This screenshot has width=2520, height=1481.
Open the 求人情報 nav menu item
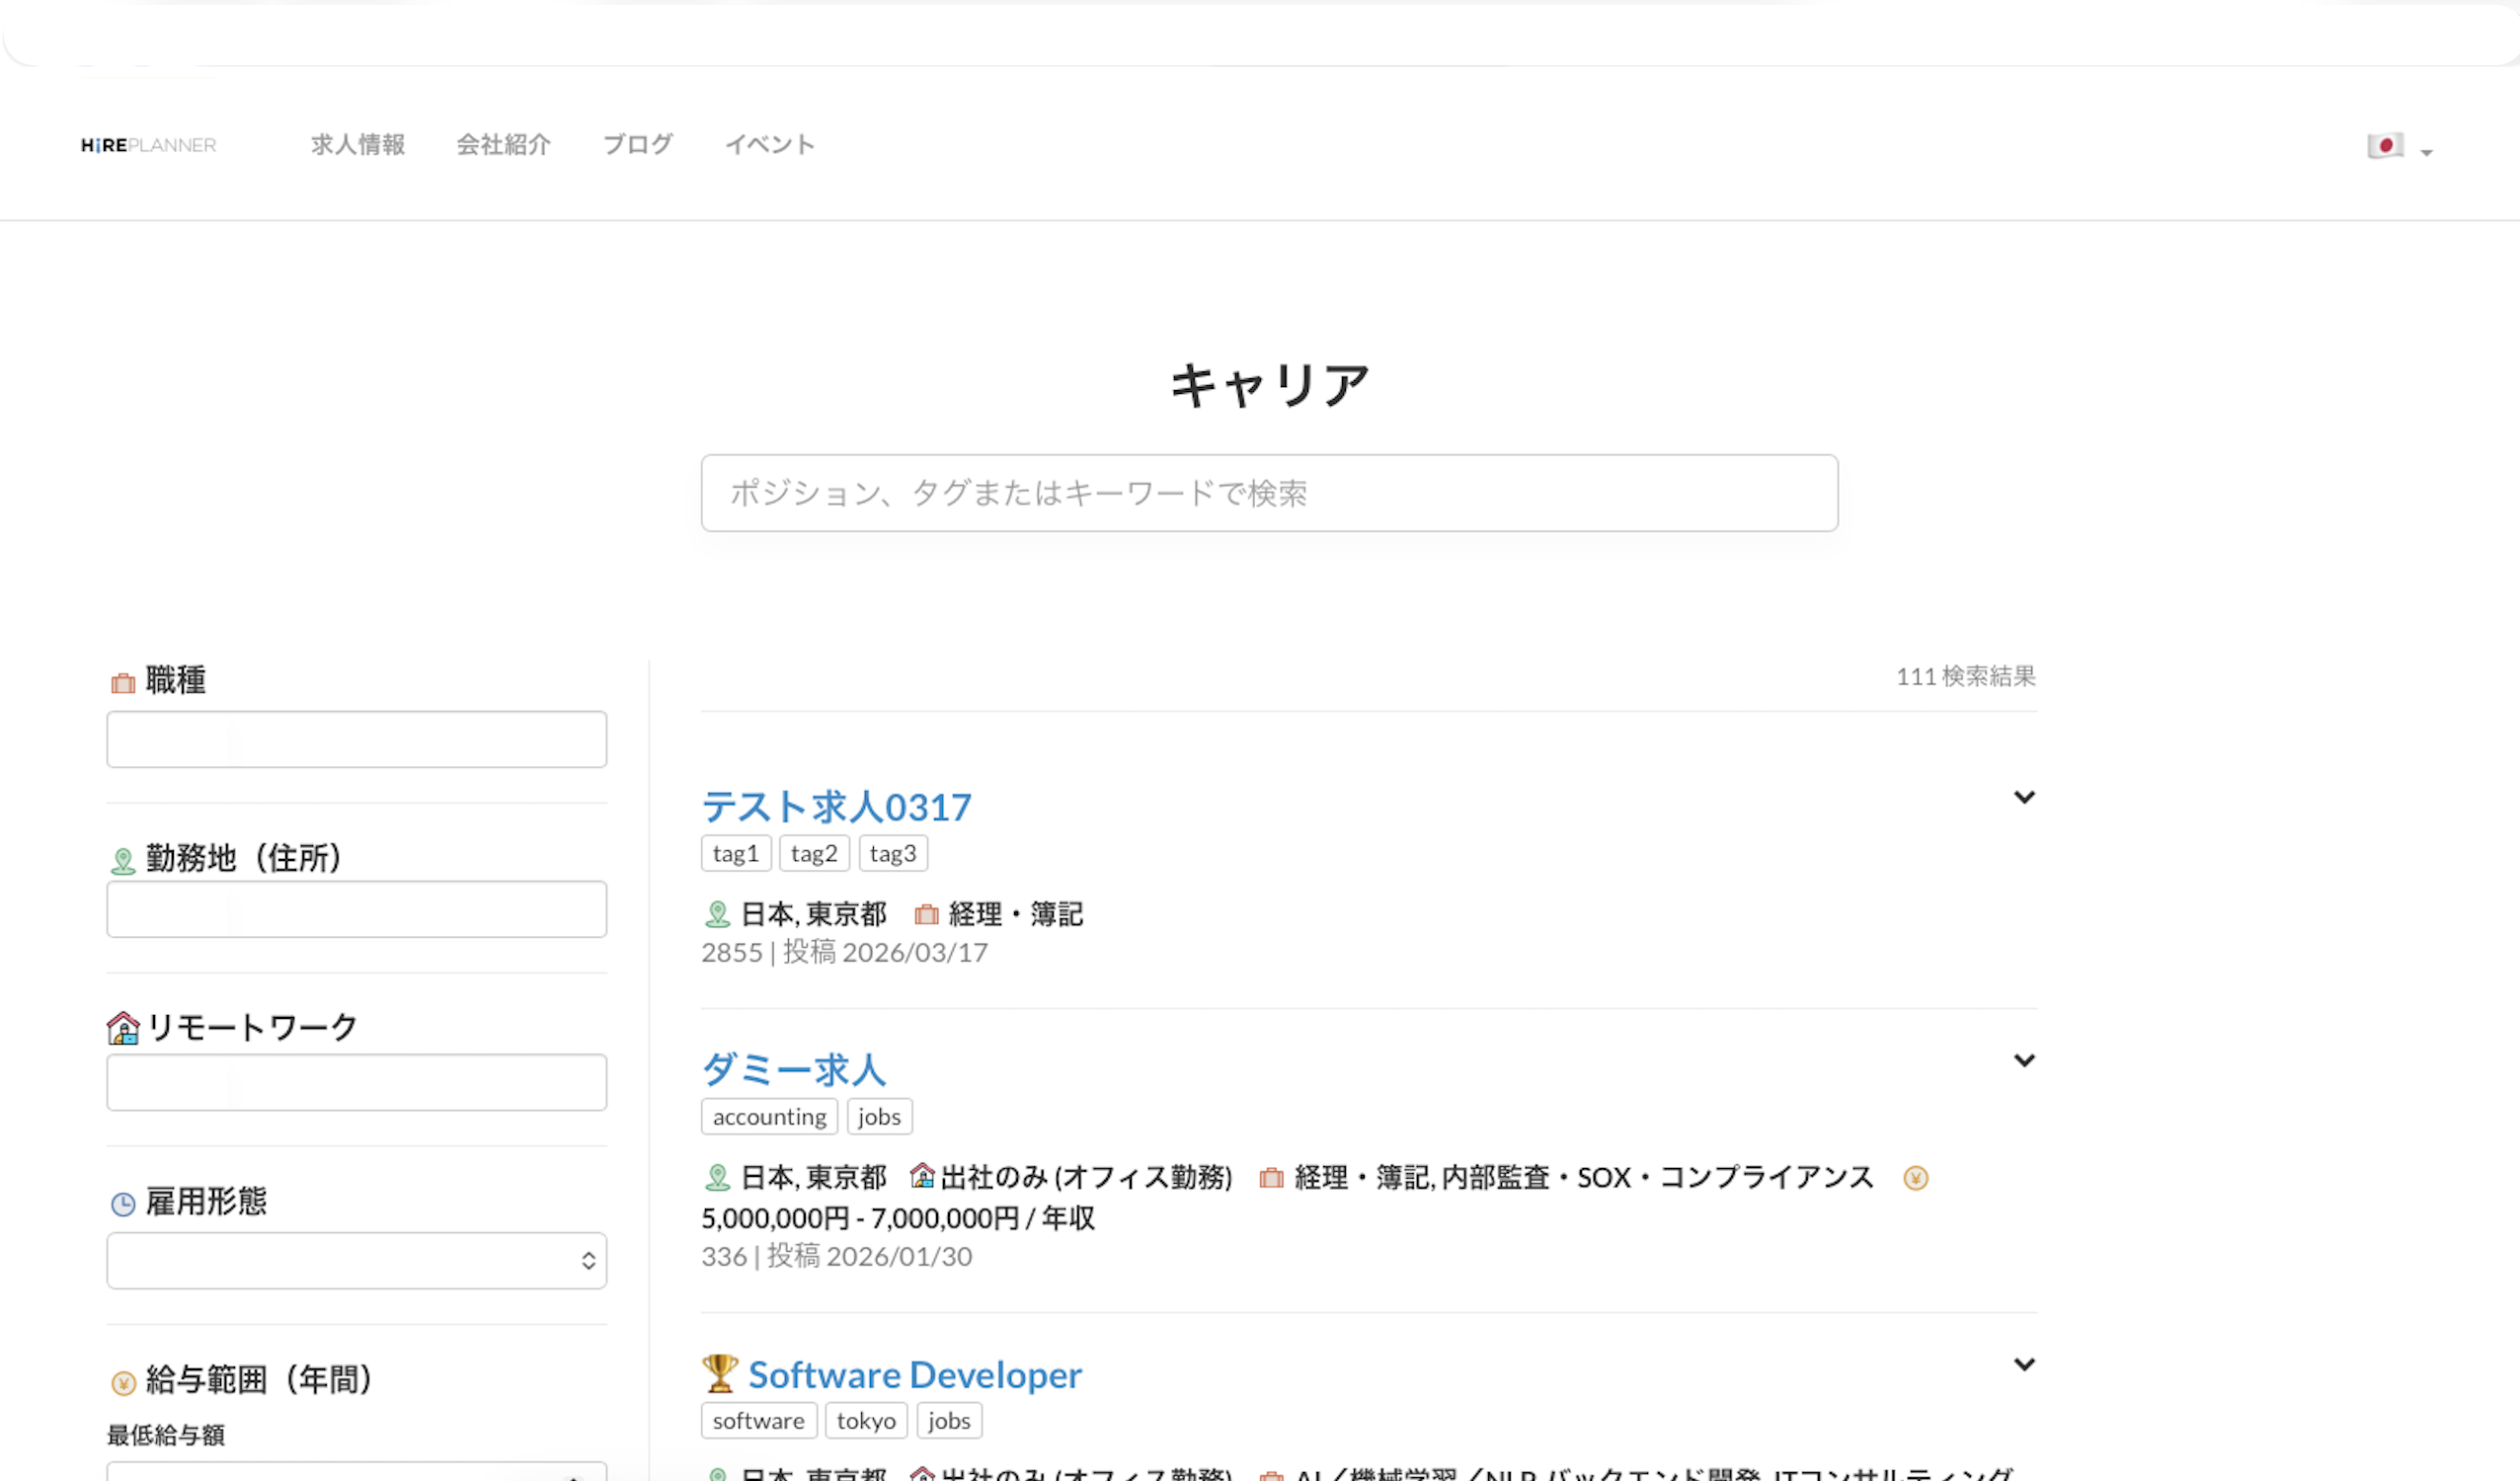[357, 145]
